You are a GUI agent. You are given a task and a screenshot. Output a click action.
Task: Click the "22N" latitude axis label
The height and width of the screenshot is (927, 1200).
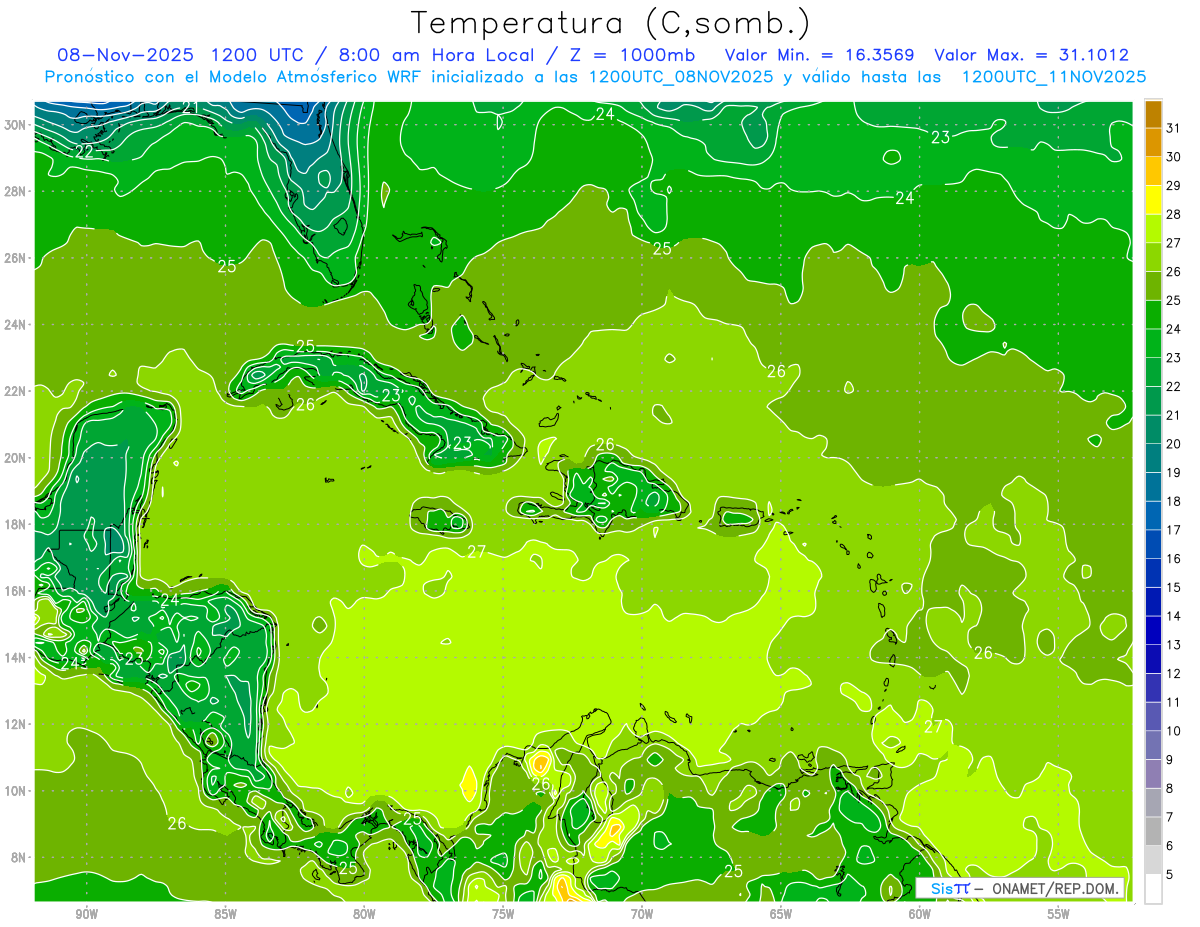click(16, 391)
